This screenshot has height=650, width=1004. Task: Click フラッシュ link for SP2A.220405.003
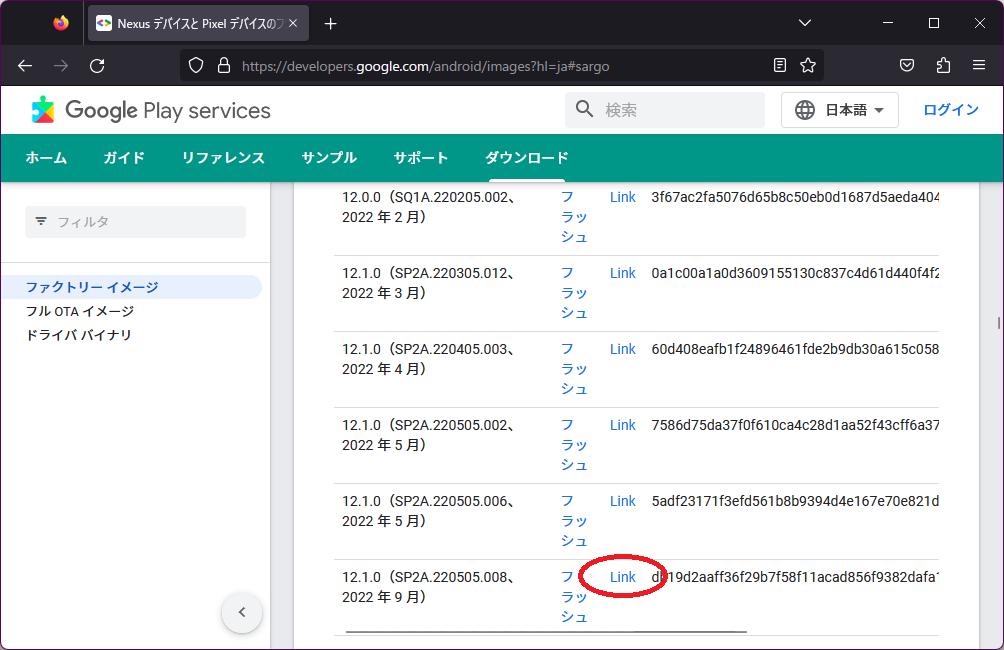[x=574, y=370]
